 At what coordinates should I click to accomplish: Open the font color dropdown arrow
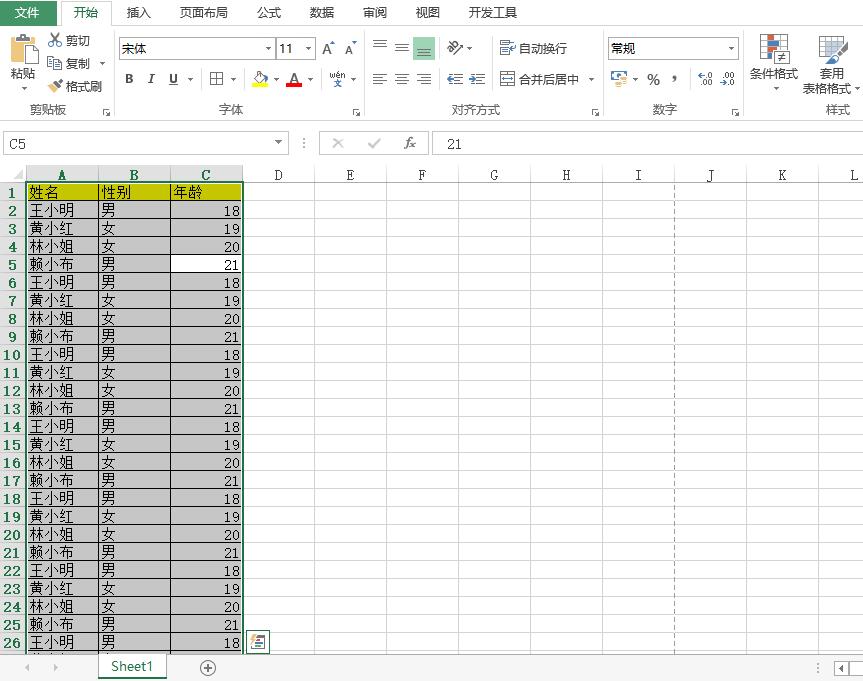(x=310, y=79)
